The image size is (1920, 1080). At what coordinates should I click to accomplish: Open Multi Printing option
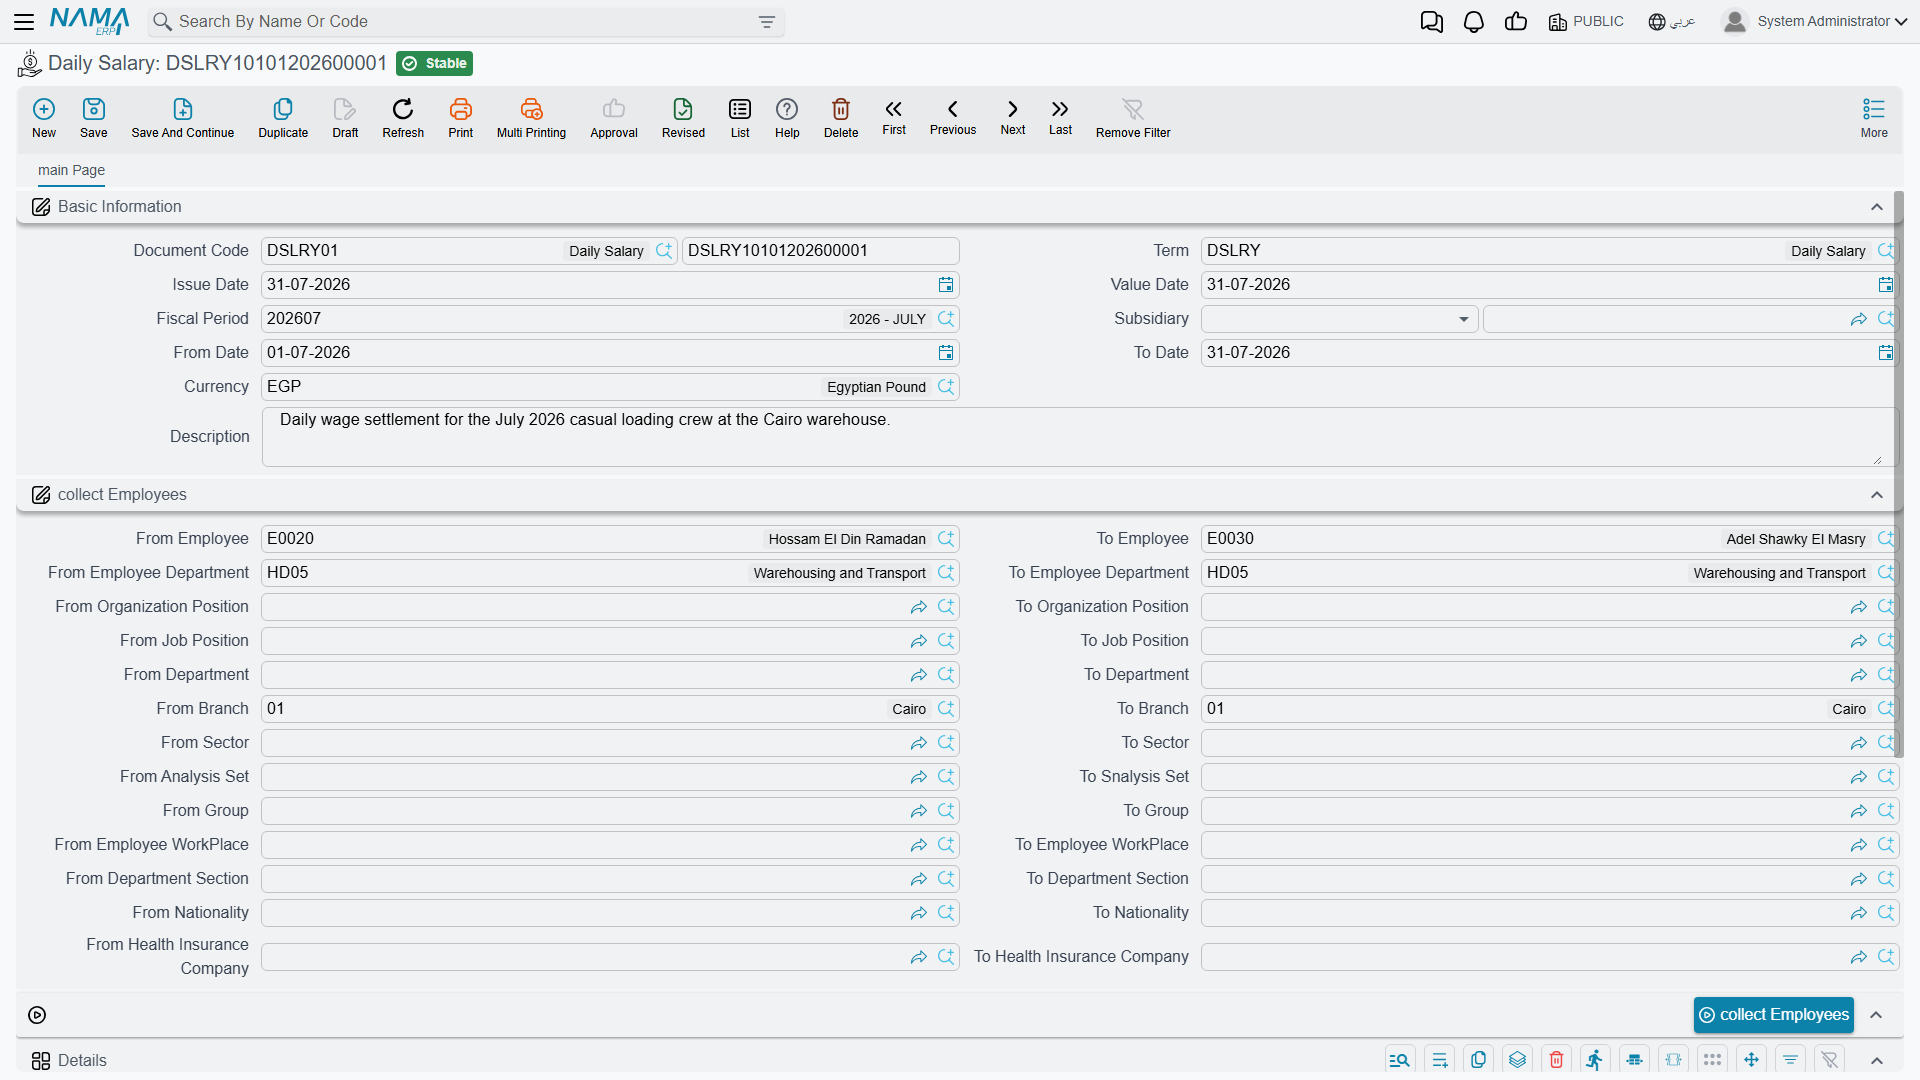(531, 117)
